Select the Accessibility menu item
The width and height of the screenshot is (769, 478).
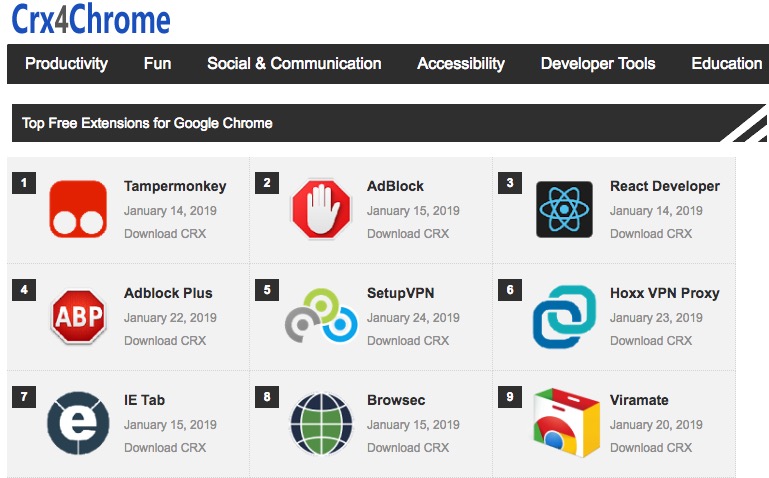click(461, 63)
